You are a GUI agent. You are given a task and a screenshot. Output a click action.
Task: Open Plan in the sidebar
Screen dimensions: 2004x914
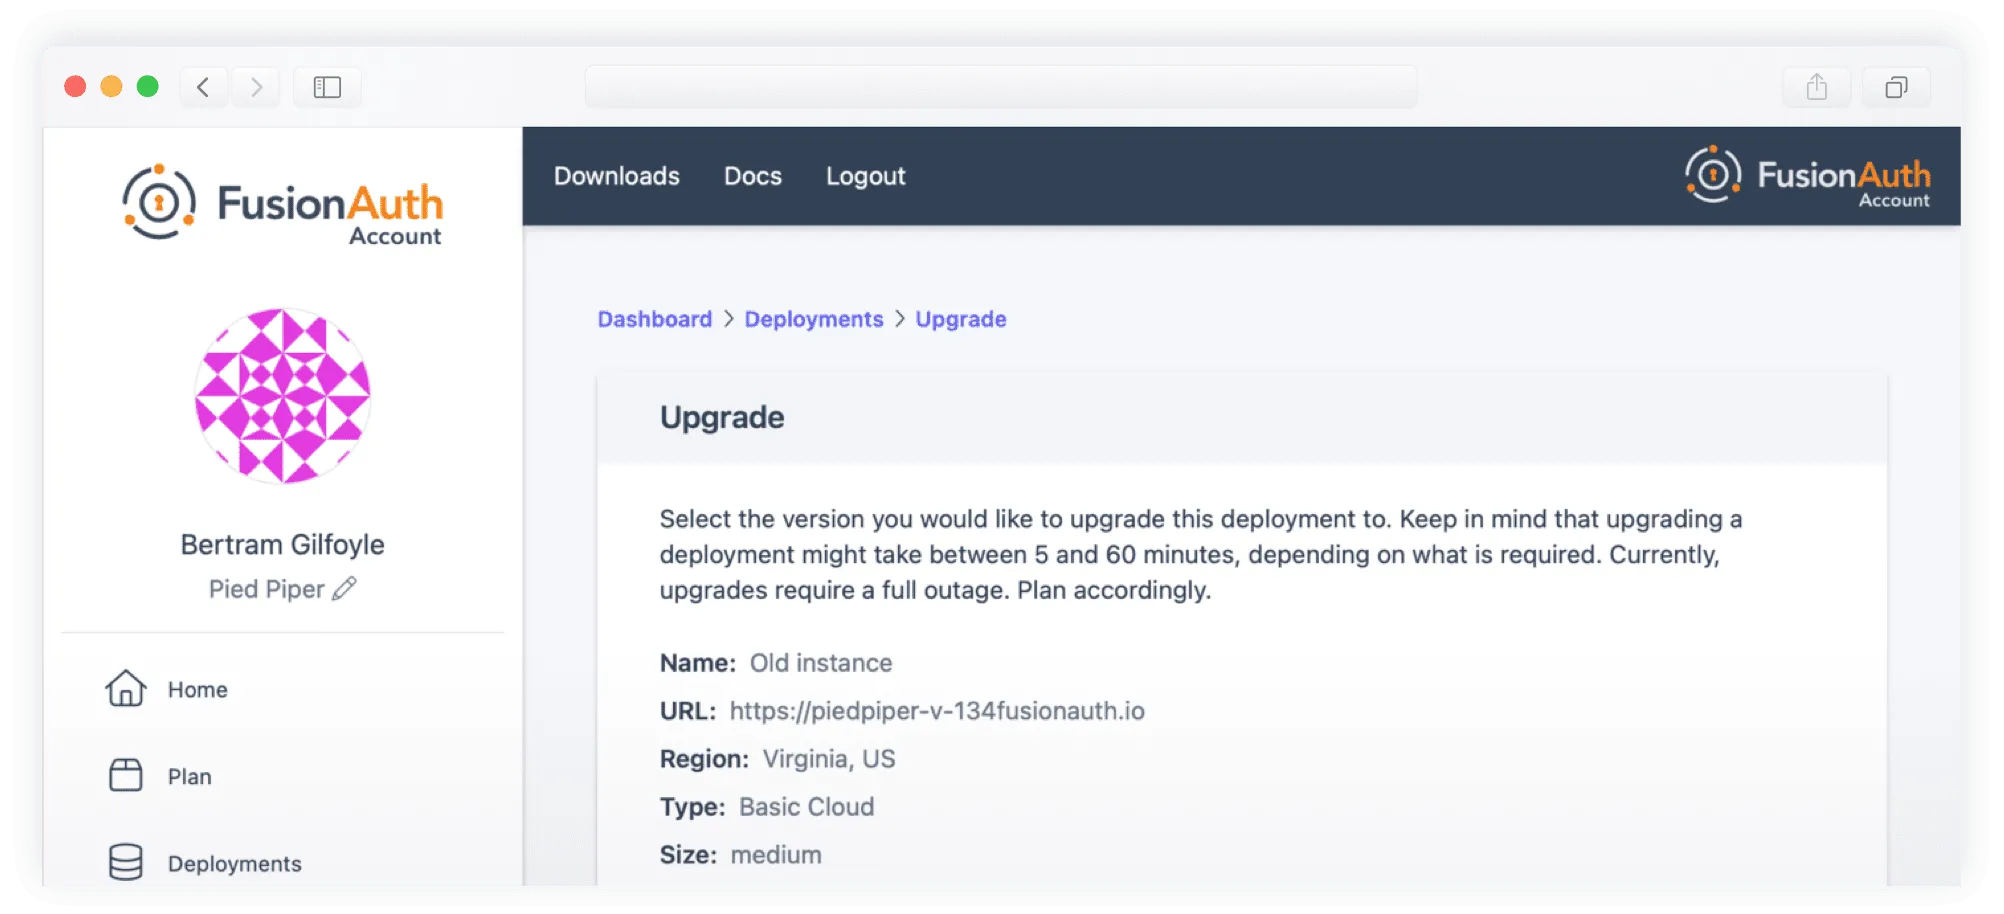[x=189, y=777]
